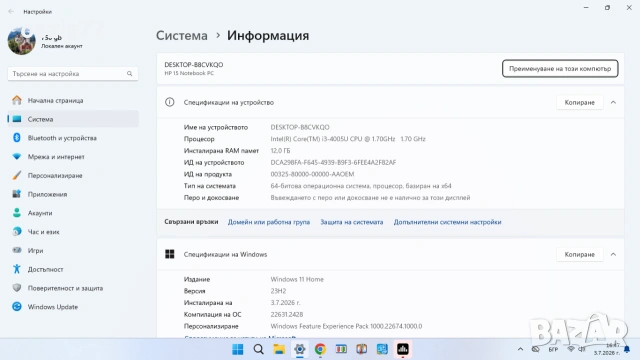The image size is (640, 360).
Task: Open Приложения settings
Action: [73, 194]
